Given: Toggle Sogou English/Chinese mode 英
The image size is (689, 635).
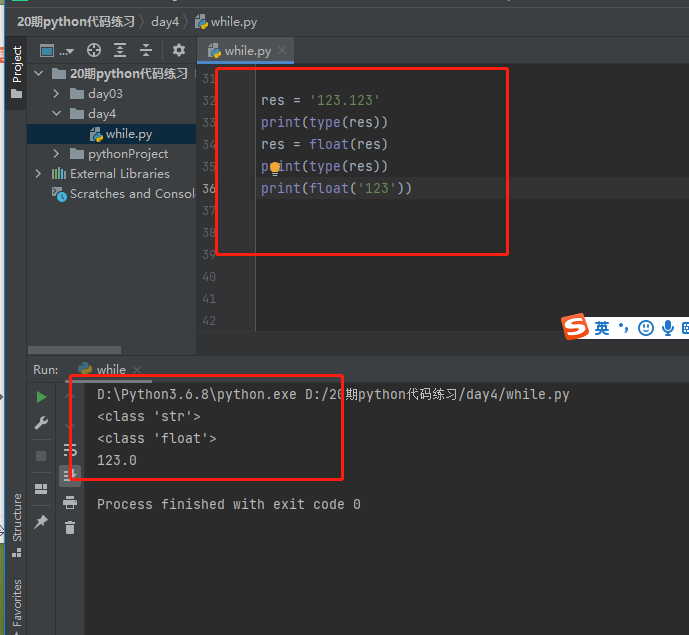Looking at the screenshot, I should [x=602, y=328].
